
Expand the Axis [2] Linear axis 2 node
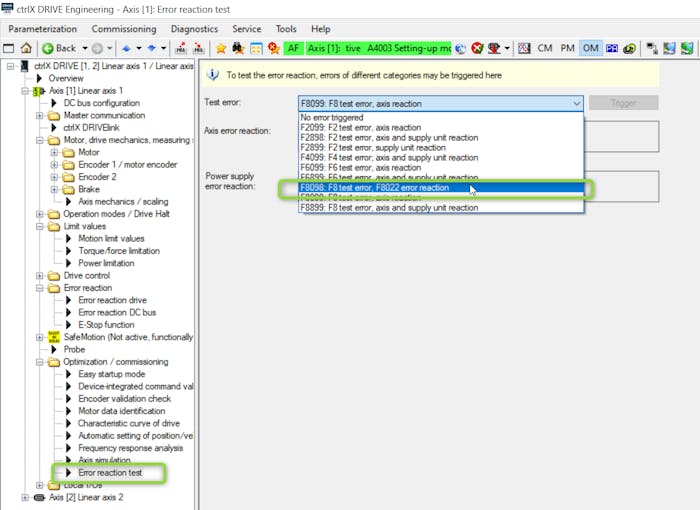[25, 497]
